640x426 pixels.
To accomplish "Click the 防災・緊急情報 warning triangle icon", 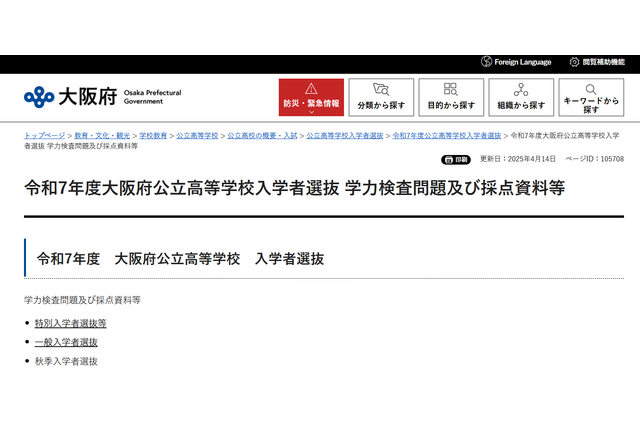I will 311,89.
